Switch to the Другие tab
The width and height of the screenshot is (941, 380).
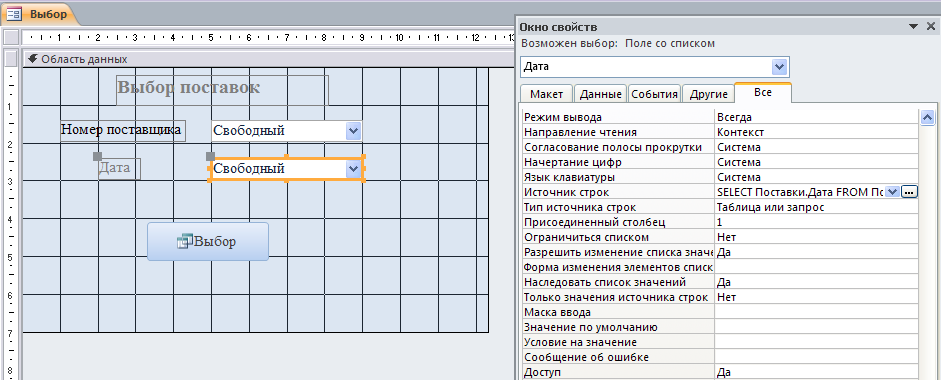708,94
